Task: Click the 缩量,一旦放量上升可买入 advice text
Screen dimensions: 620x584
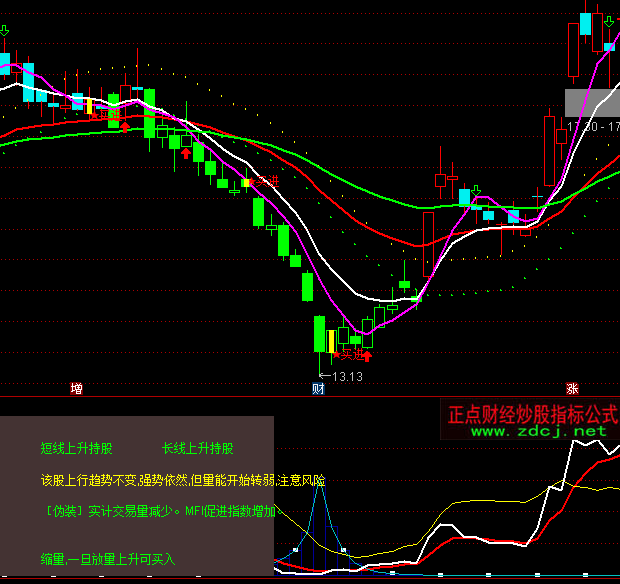Action: pos(108,558)
